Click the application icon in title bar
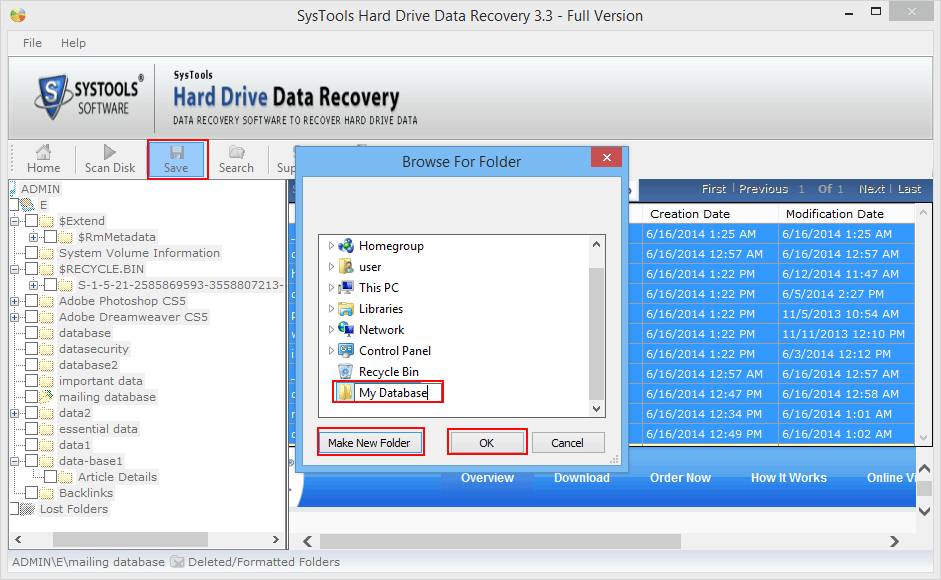This screenshot has width=941, height=580. 18,16
